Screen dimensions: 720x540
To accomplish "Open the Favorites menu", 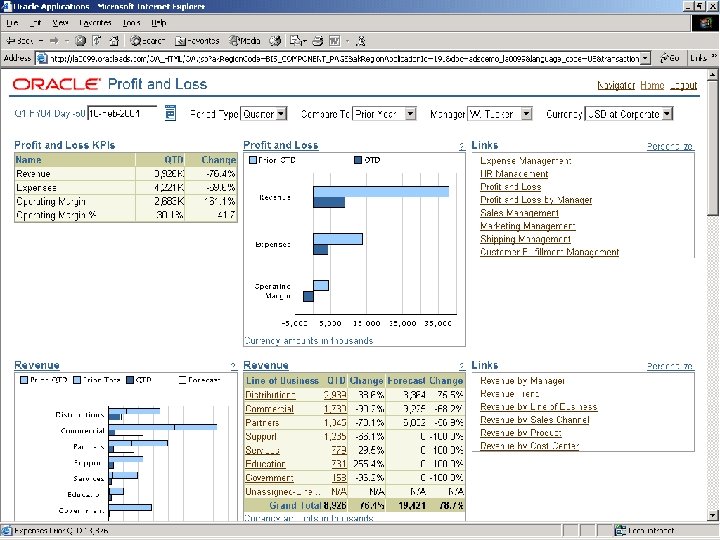I will tap(96, 22).
